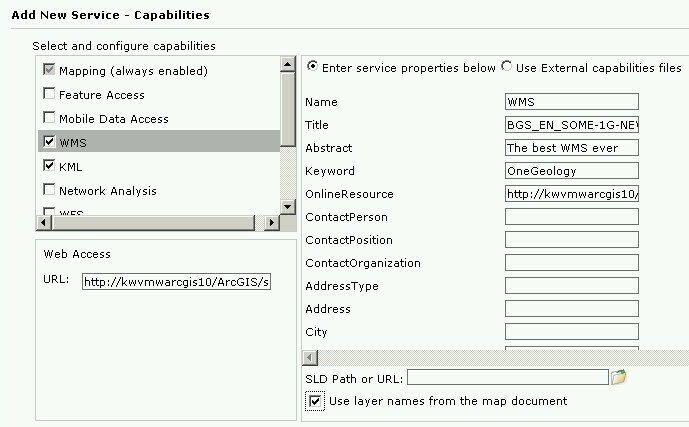This screenshot has width=689, height=427.
Task: Toggle Use layer names from map document
Action: pos(315,401)
